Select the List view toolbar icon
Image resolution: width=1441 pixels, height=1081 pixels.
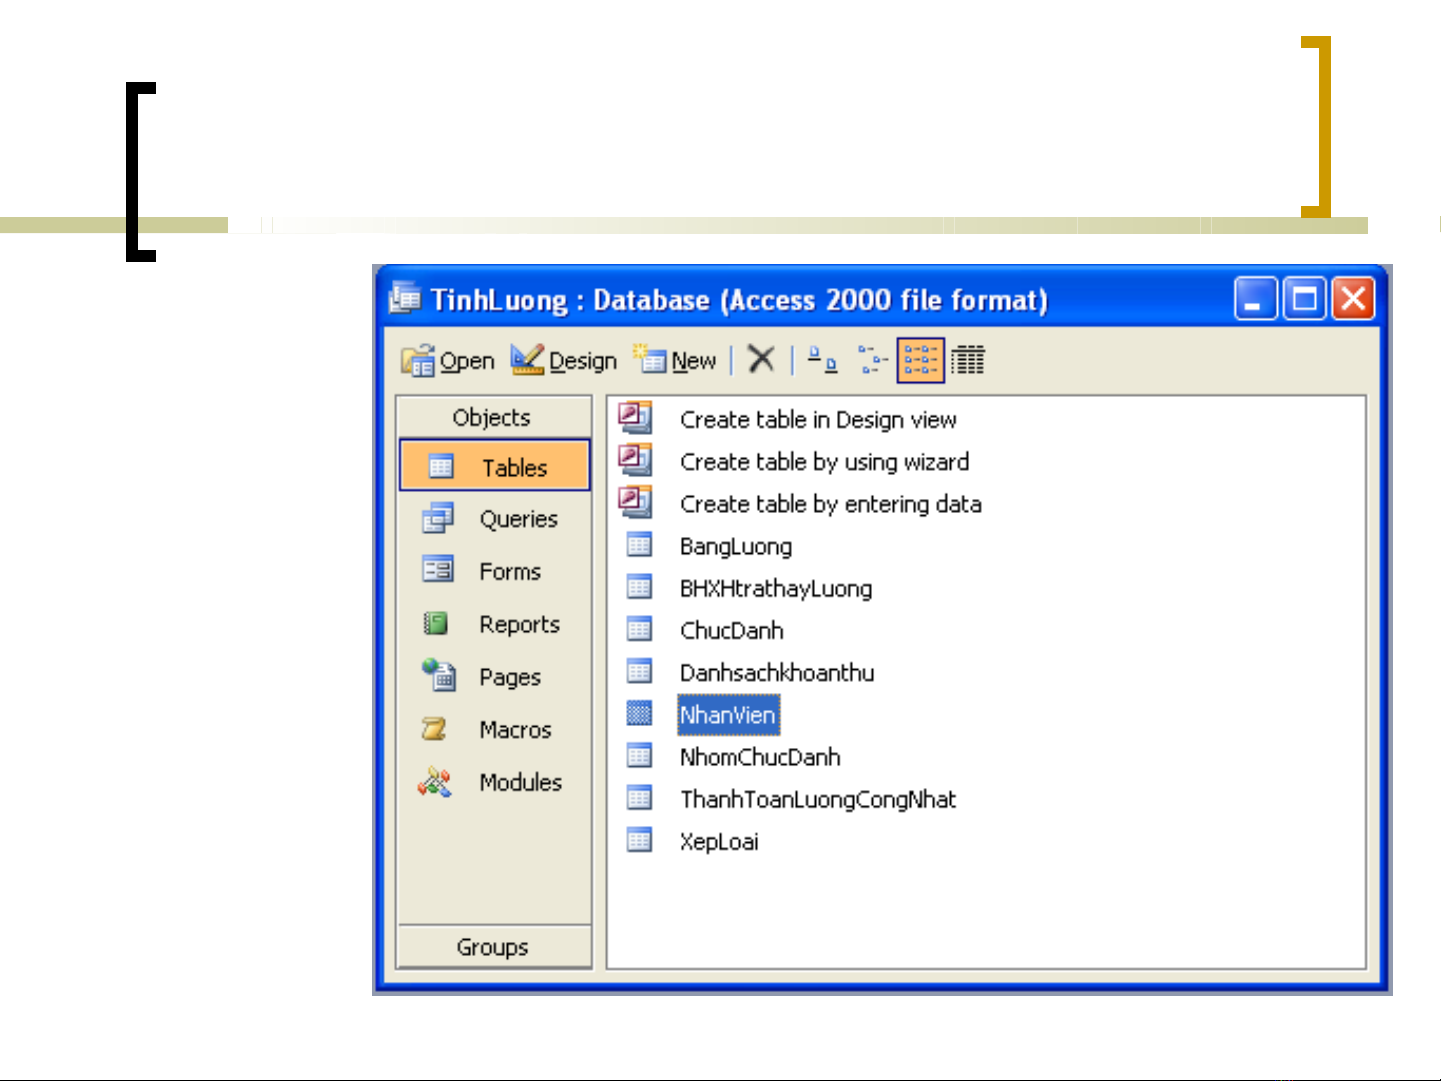(x=920, y=360)
